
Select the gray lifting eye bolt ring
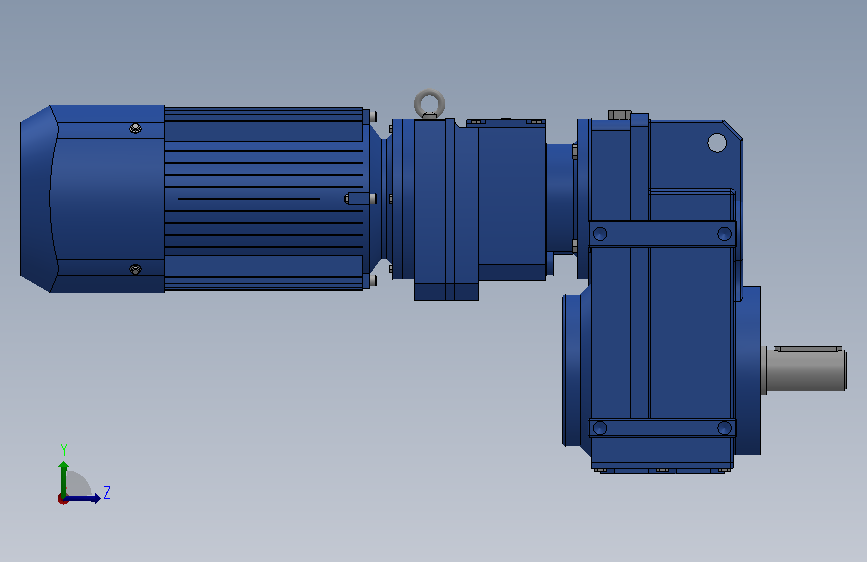coord(430,103)
